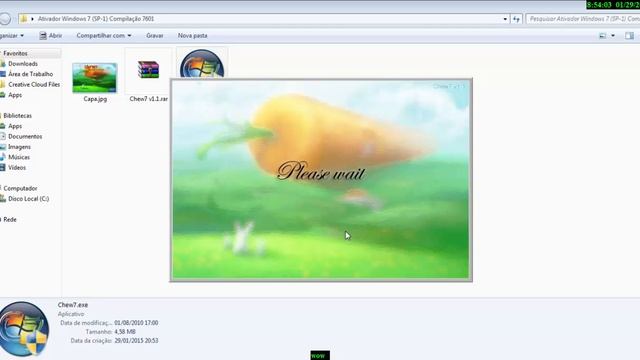Viewport: 640px width, 360px height.
Task: Click the Chew7.exe icon in details pane
Action: click(24, 329)
